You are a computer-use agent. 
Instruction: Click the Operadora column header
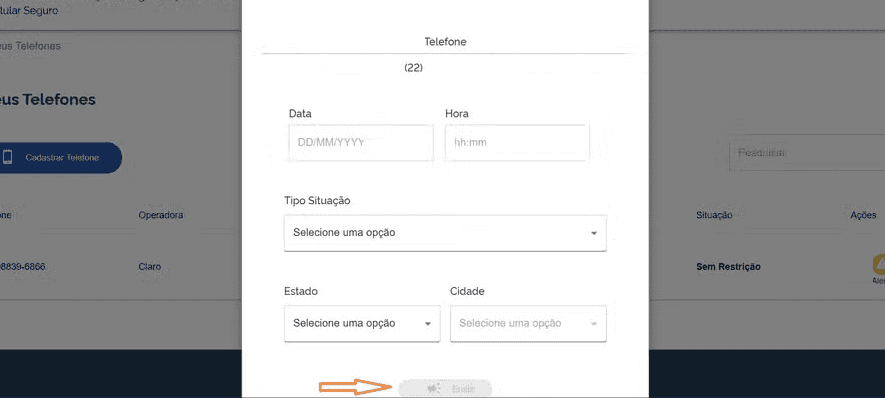(x=161, y=215)
